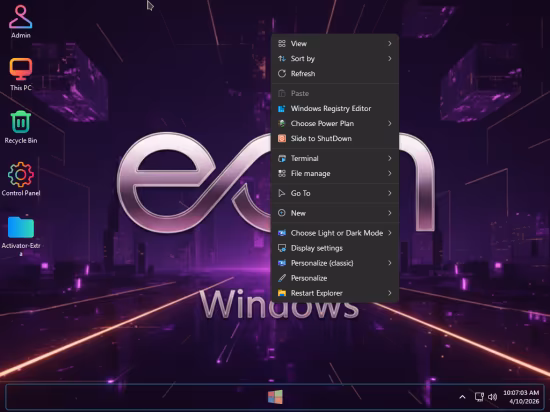550x412 pixels.
Task: Expand the View submenu arrow
Action: point(390,43)
